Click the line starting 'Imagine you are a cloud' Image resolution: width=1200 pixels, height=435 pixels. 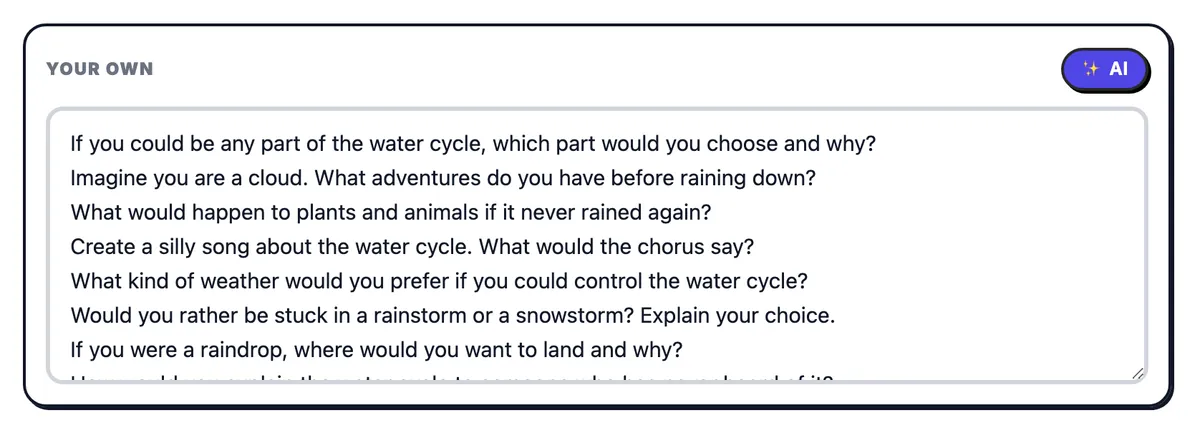click(x=443, y=178)
